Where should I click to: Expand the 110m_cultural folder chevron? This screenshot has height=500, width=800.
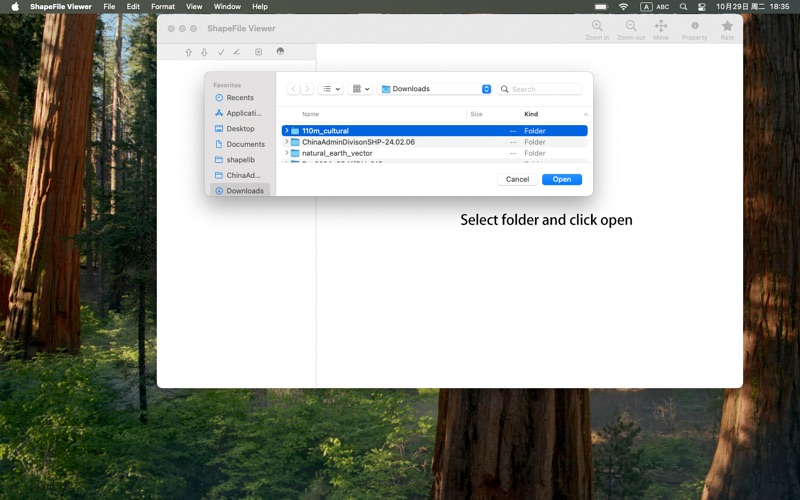click(x=287, y=131)
